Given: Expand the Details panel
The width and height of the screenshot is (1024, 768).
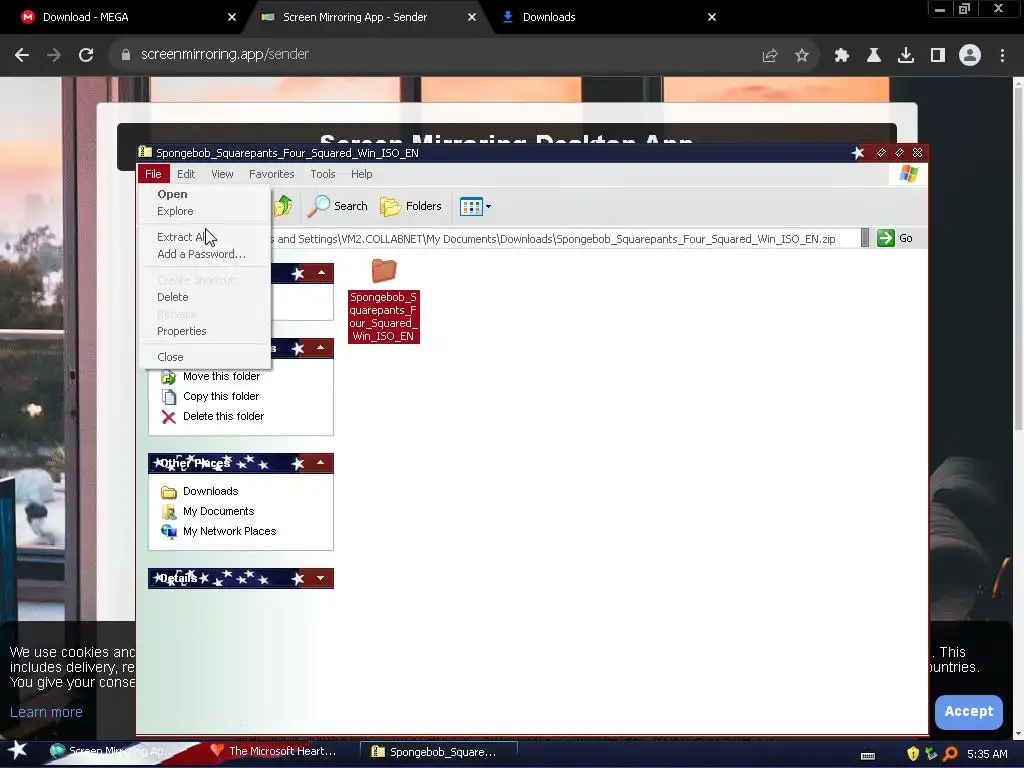Looking at the screenshot, I should pyautogui.click(x=321, y=578).
